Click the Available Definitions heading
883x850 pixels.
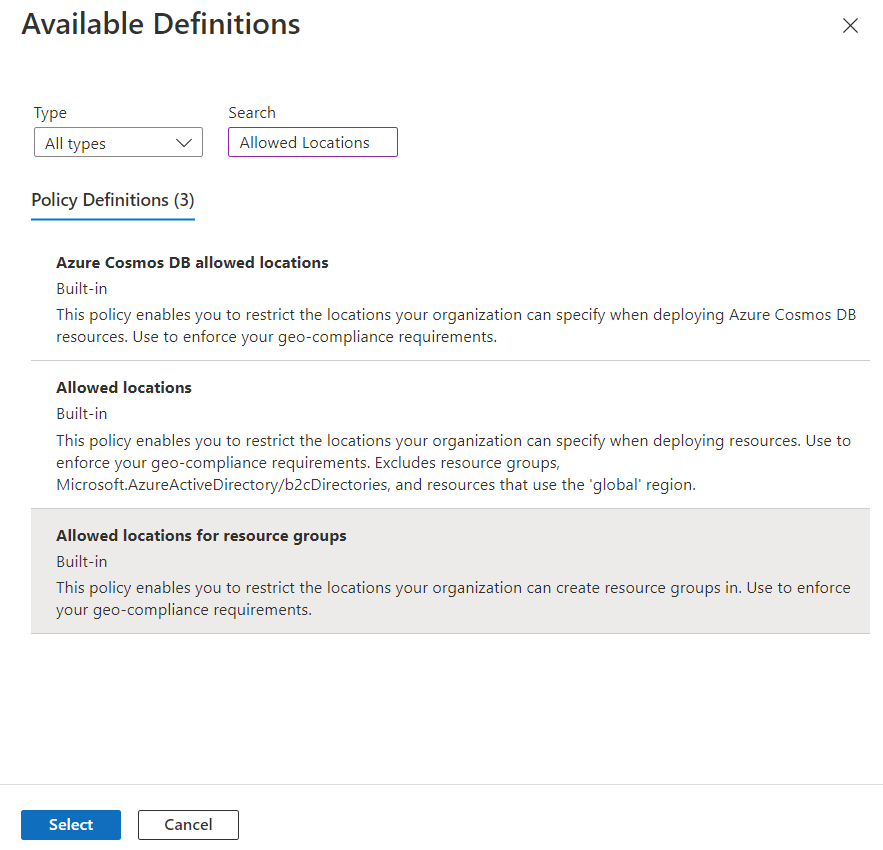tap(161, 25)
